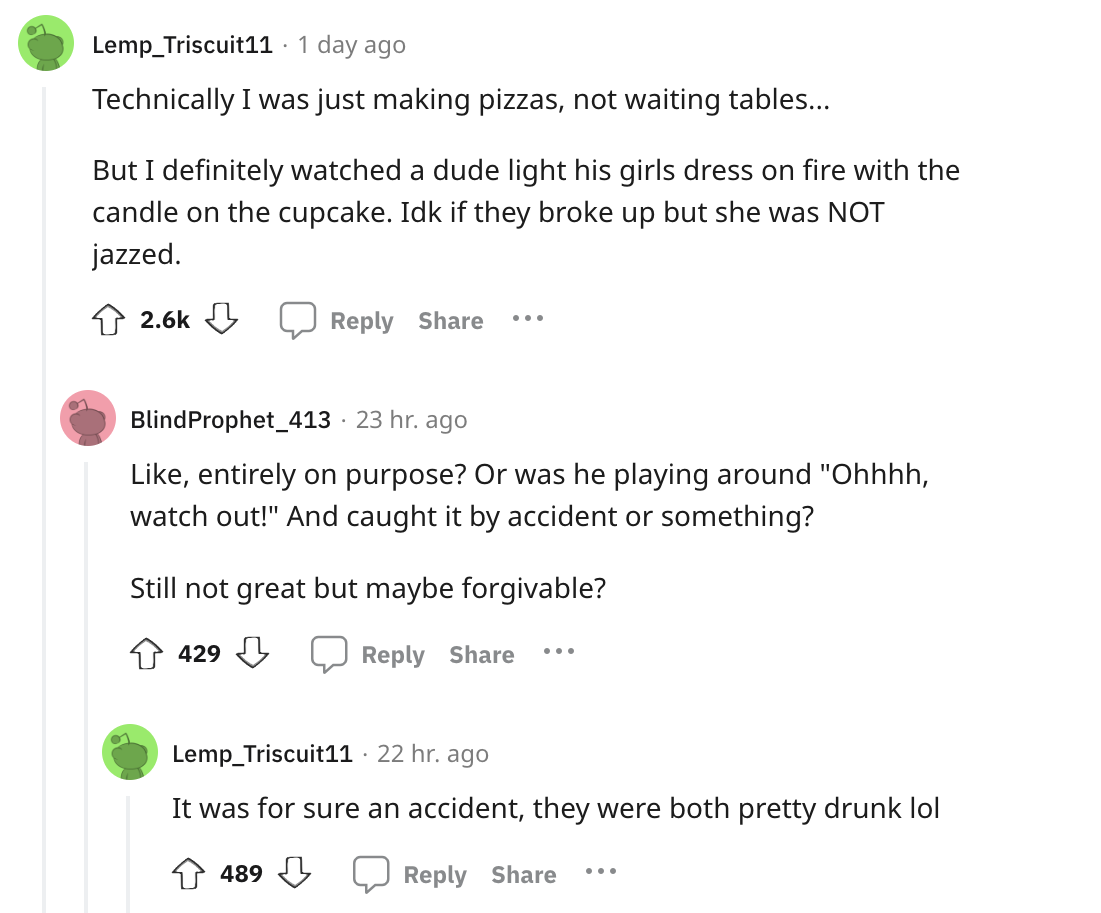Click the pink BlindProphet_413 avatar

point(88,418)
